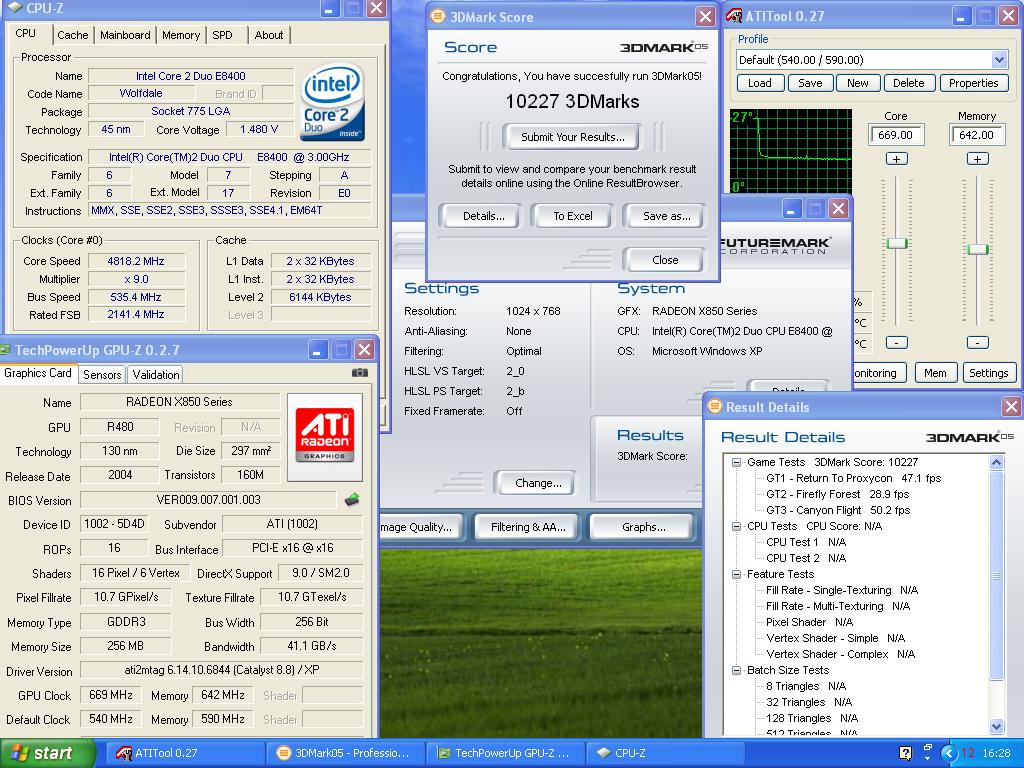Click the taskbar clock showing 16:28
Viewport: 1024px width, 768px height.
point(997,753)
